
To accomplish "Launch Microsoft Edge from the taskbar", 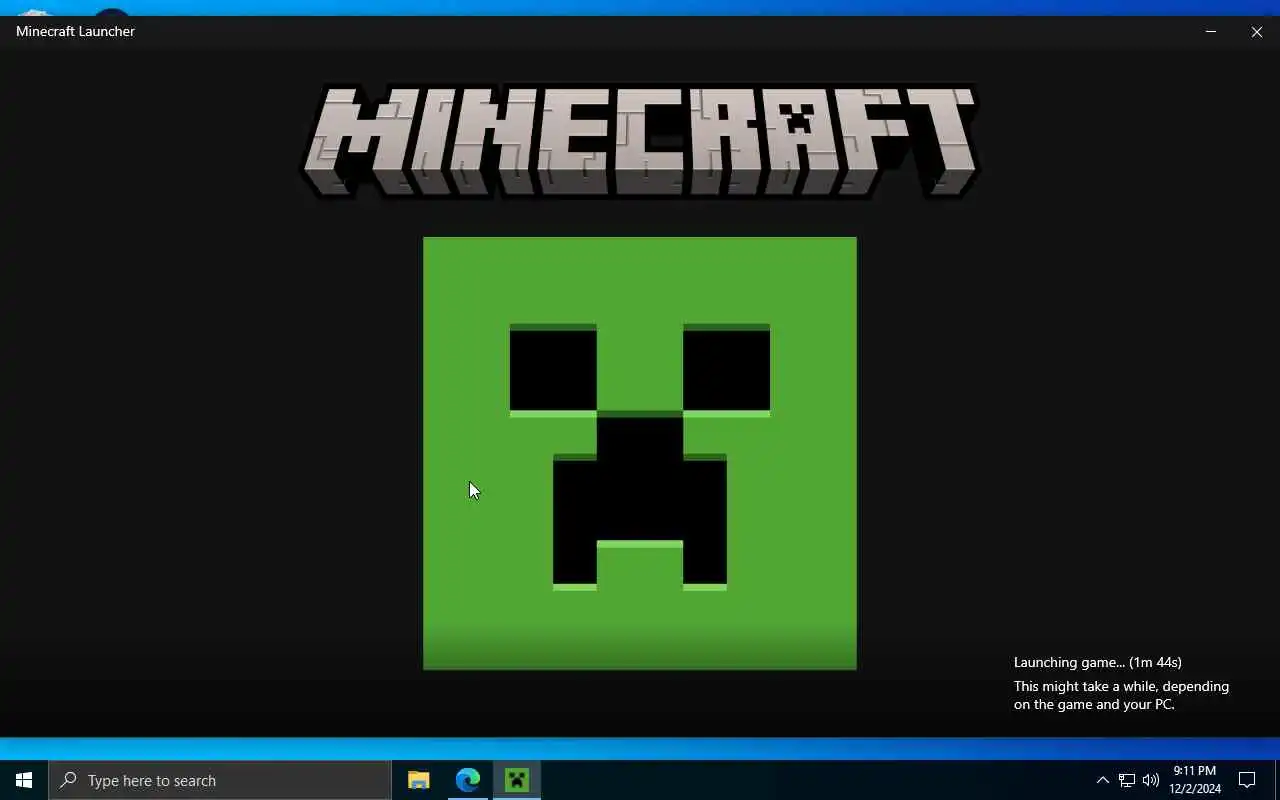I will point(468,780).
